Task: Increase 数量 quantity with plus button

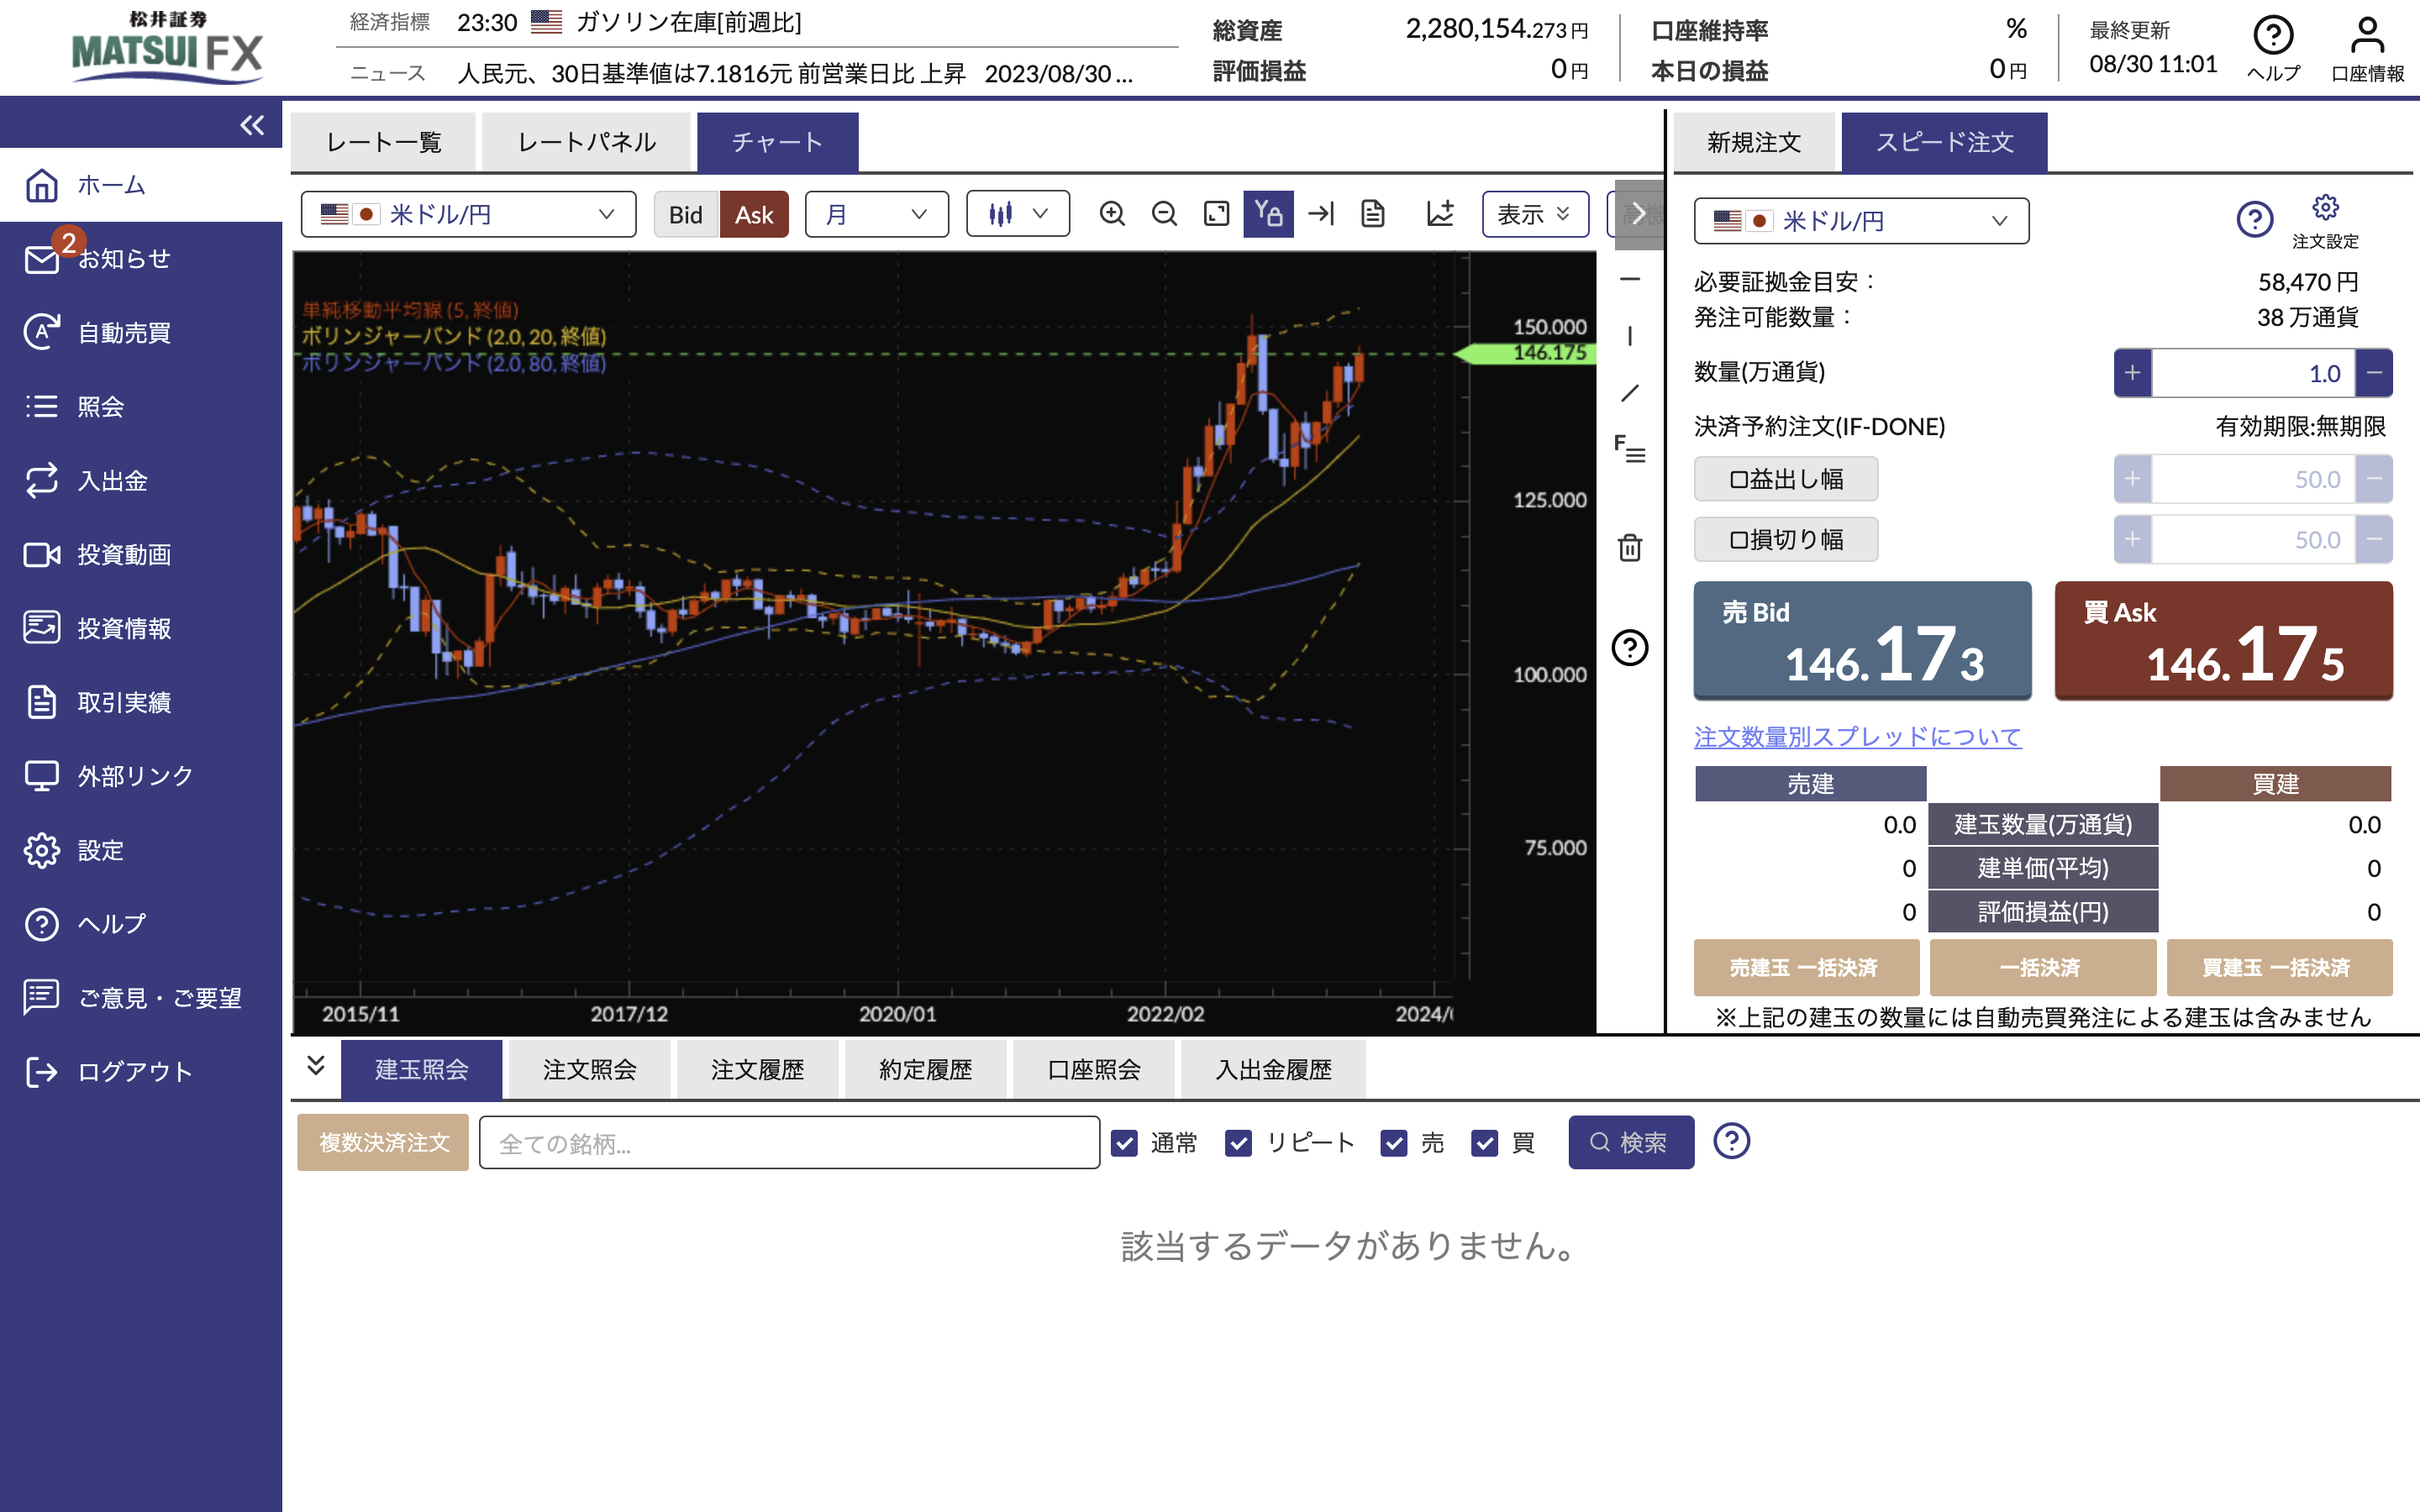Action: 2132,373
